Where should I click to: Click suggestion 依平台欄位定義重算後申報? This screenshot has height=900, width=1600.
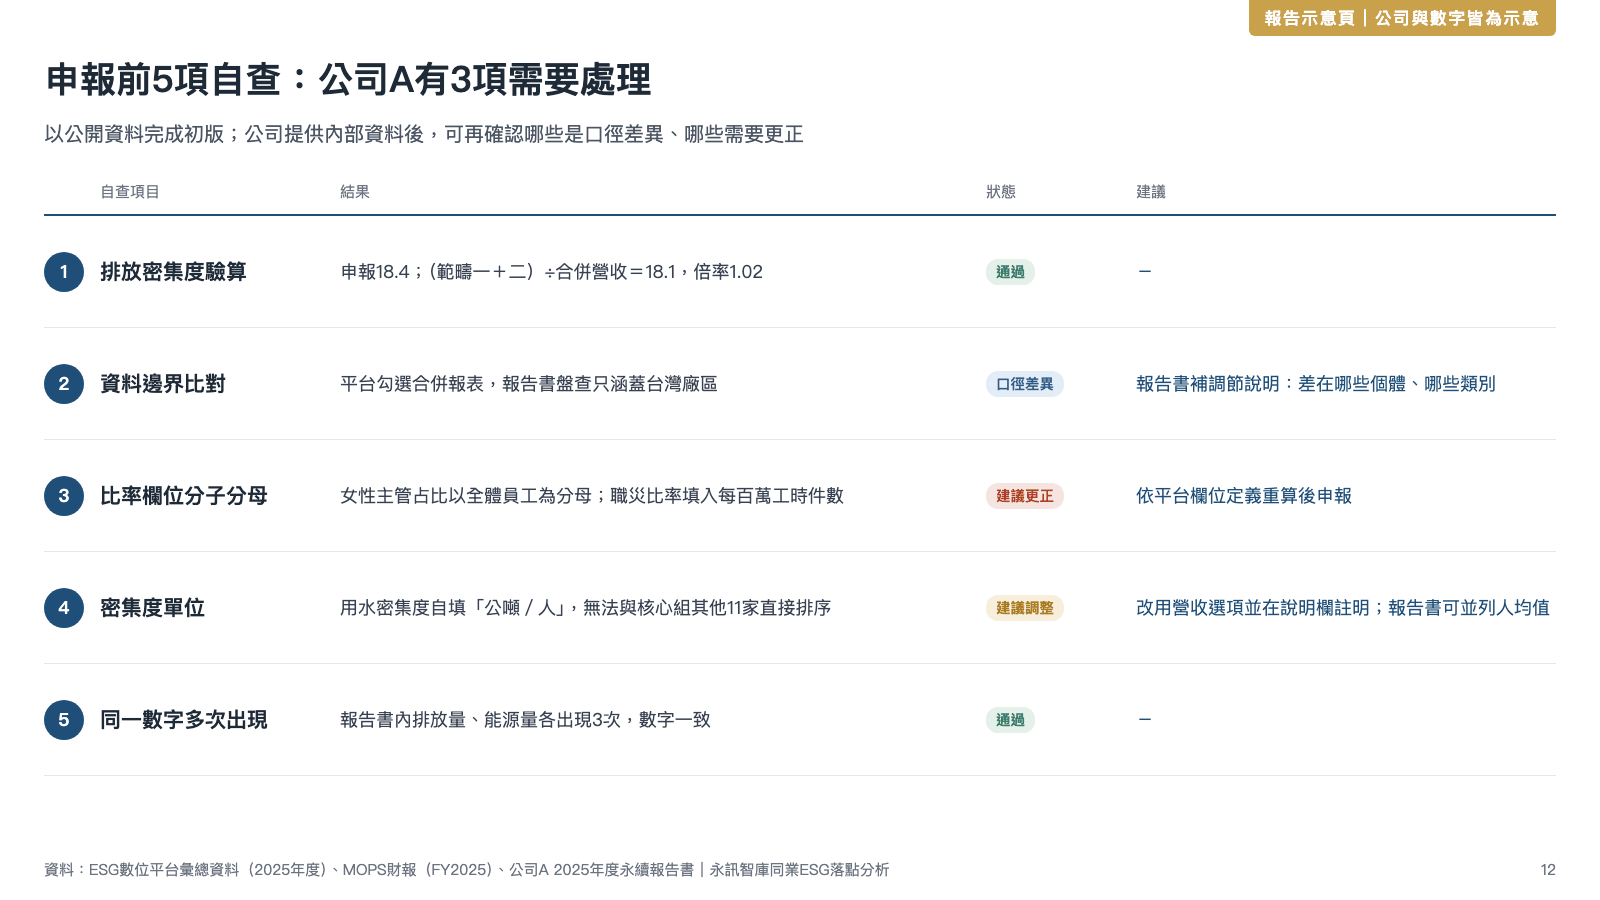(x=1244, y=496)
